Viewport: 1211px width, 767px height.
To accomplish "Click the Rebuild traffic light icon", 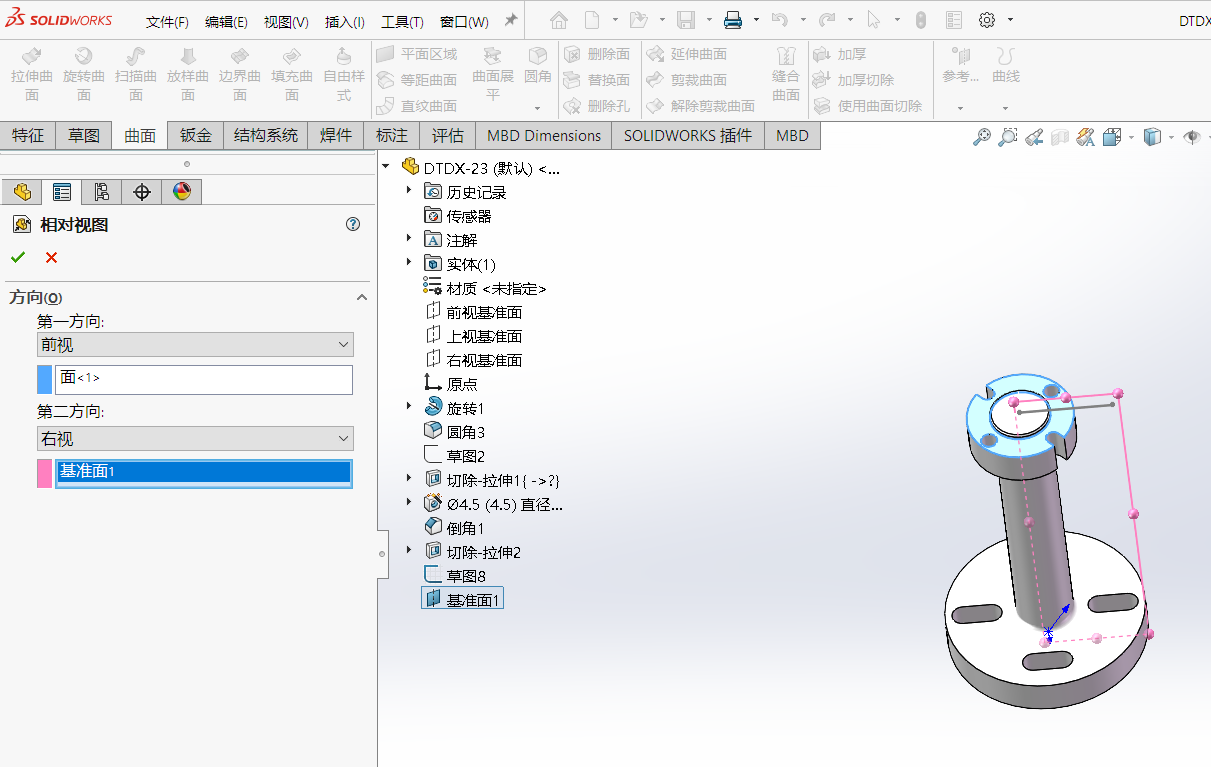I will pyautogui.click(x=921, y=20).
